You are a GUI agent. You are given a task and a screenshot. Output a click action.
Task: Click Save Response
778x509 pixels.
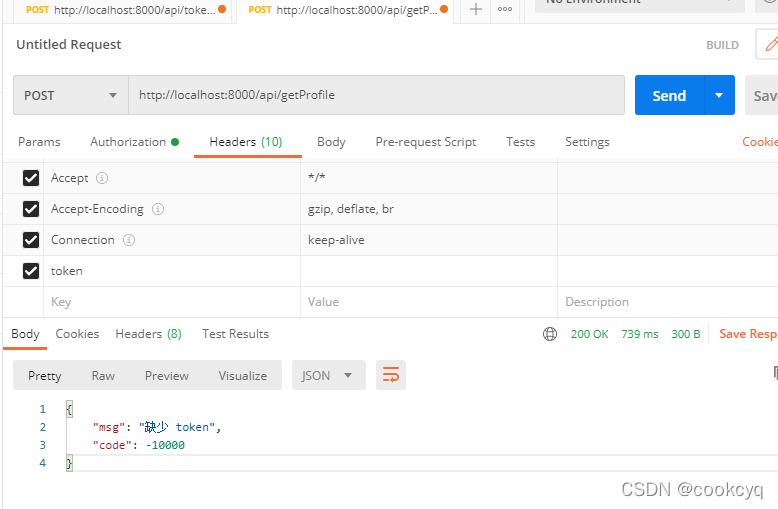(748, 334)
